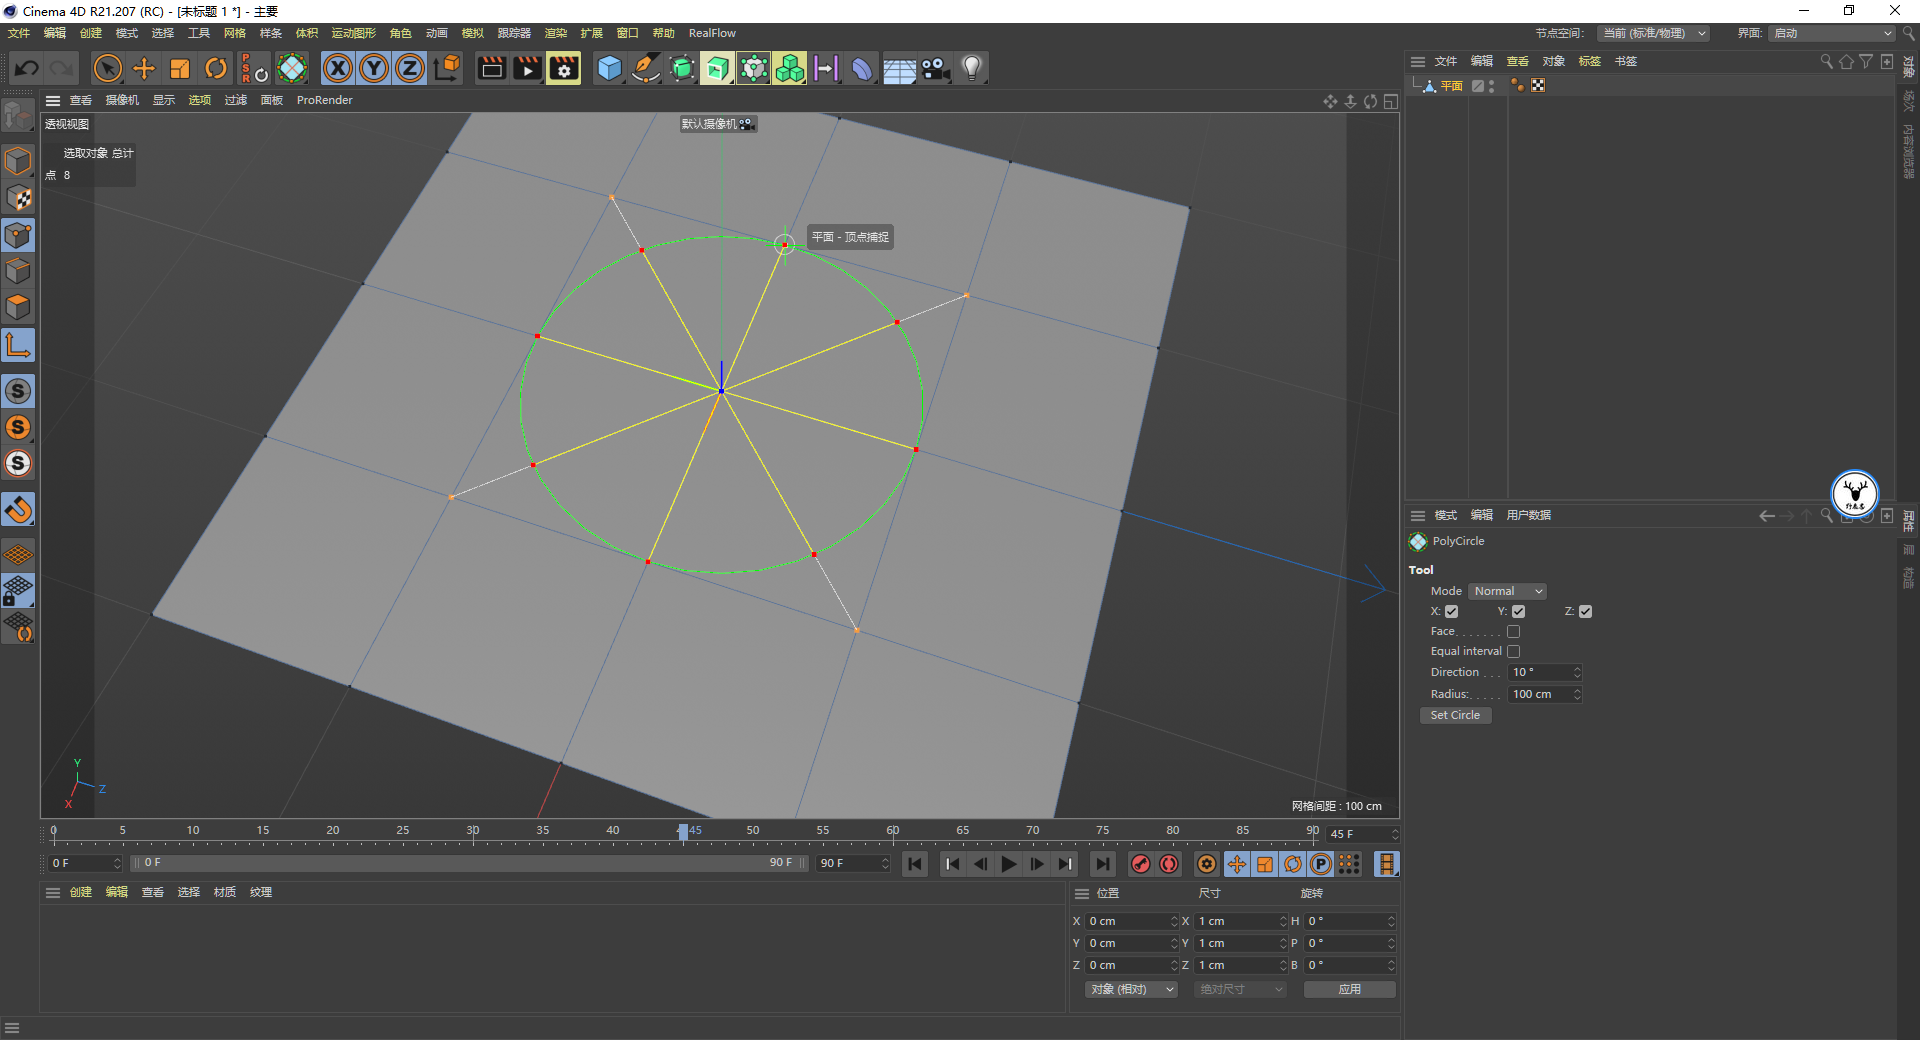Uncheck the Tool X checkbox
This screenshot has width=1920, height=1040.
coord(1452,612)
